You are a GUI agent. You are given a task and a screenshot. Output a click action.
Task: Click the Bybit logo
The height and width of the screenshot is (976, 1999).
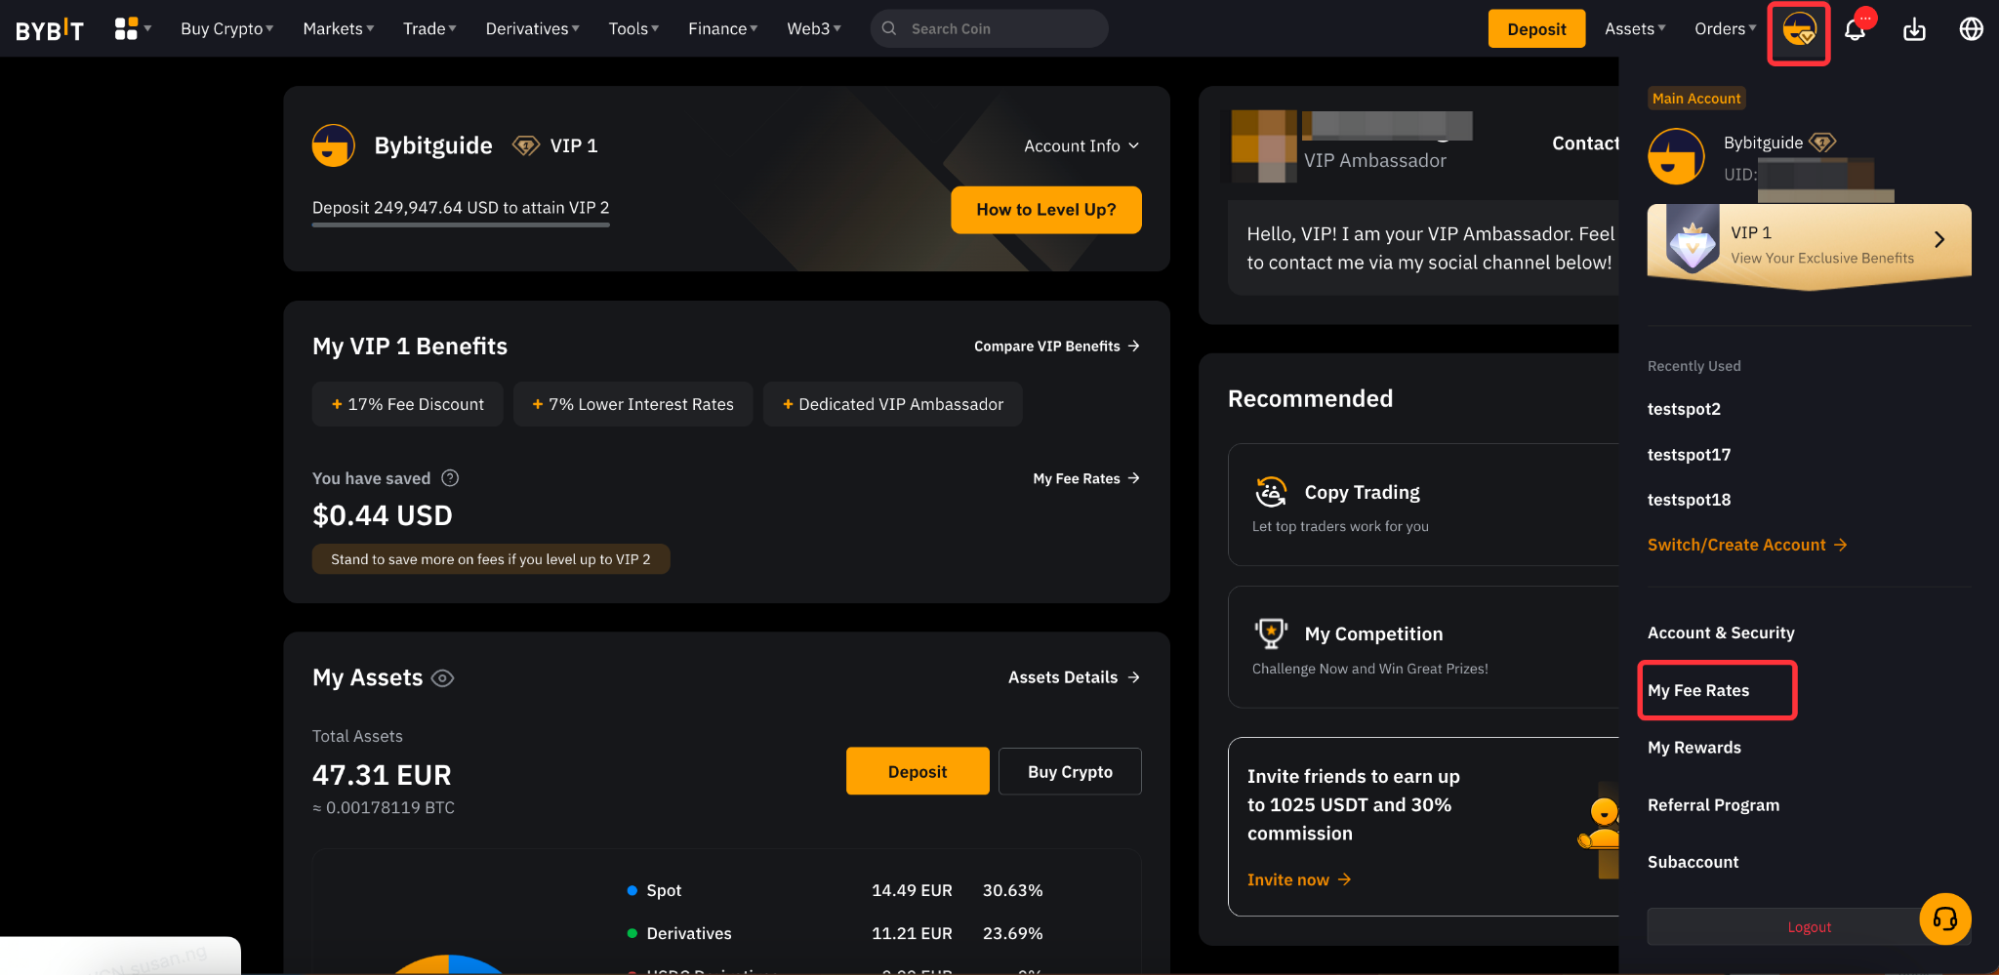pos(49,29)
